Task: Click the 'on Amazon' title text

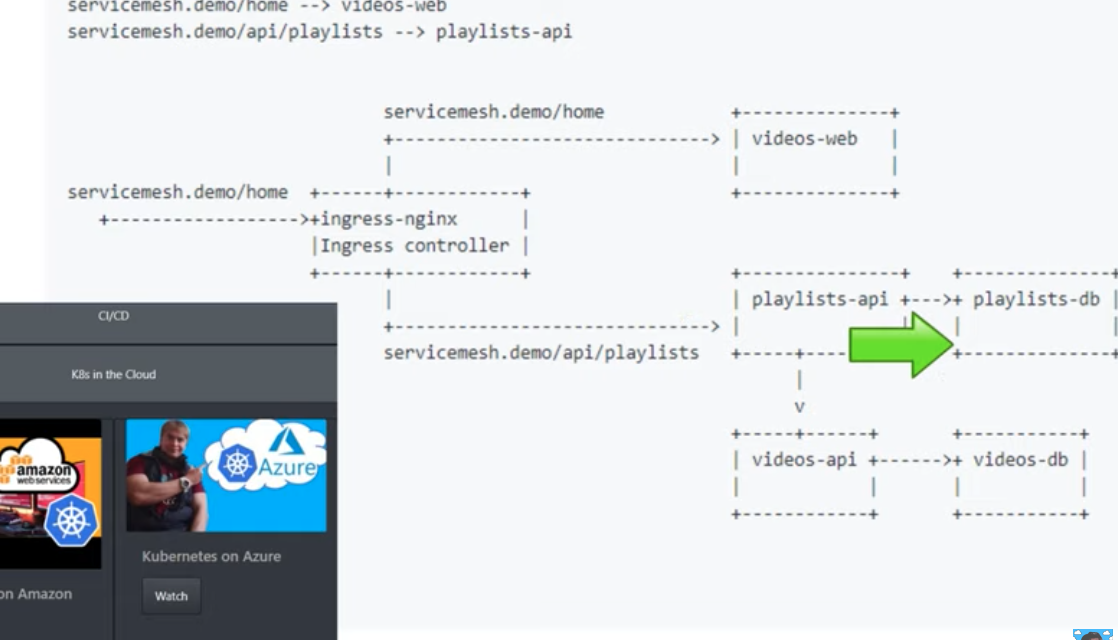Action: click(x=36, y=594)
